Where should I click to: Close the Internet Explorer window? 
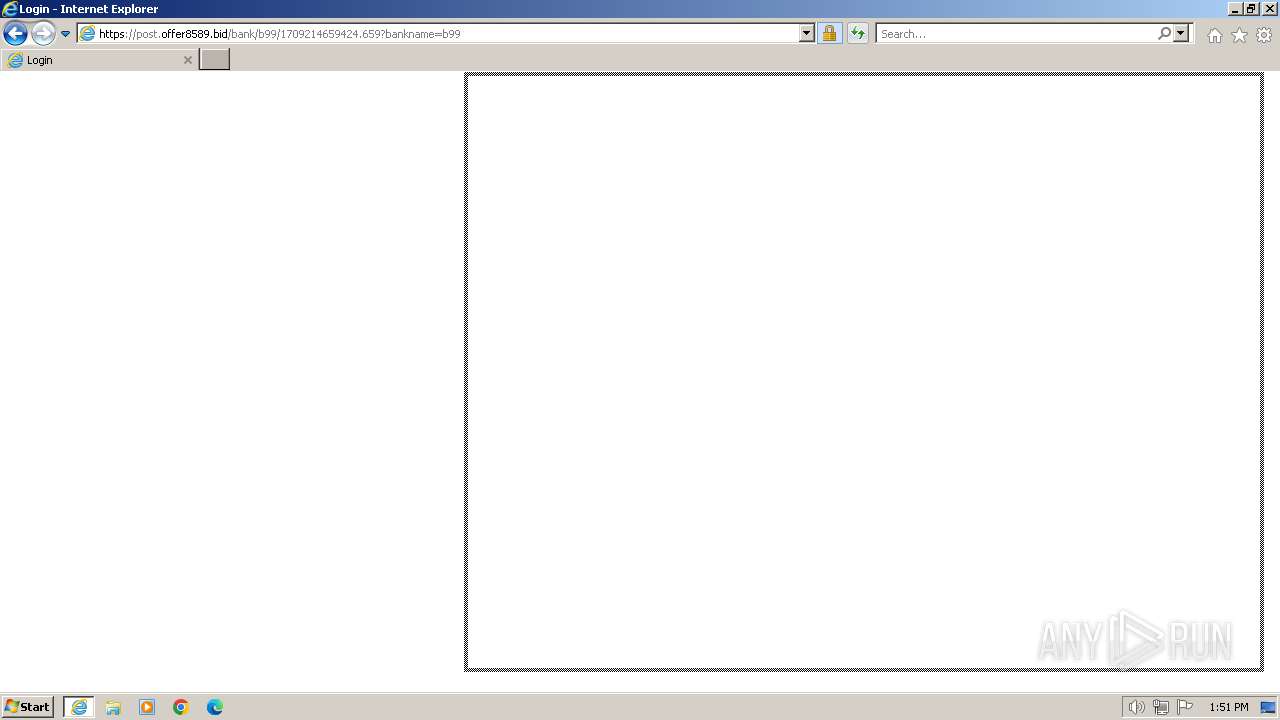[x=1270, y=9]
